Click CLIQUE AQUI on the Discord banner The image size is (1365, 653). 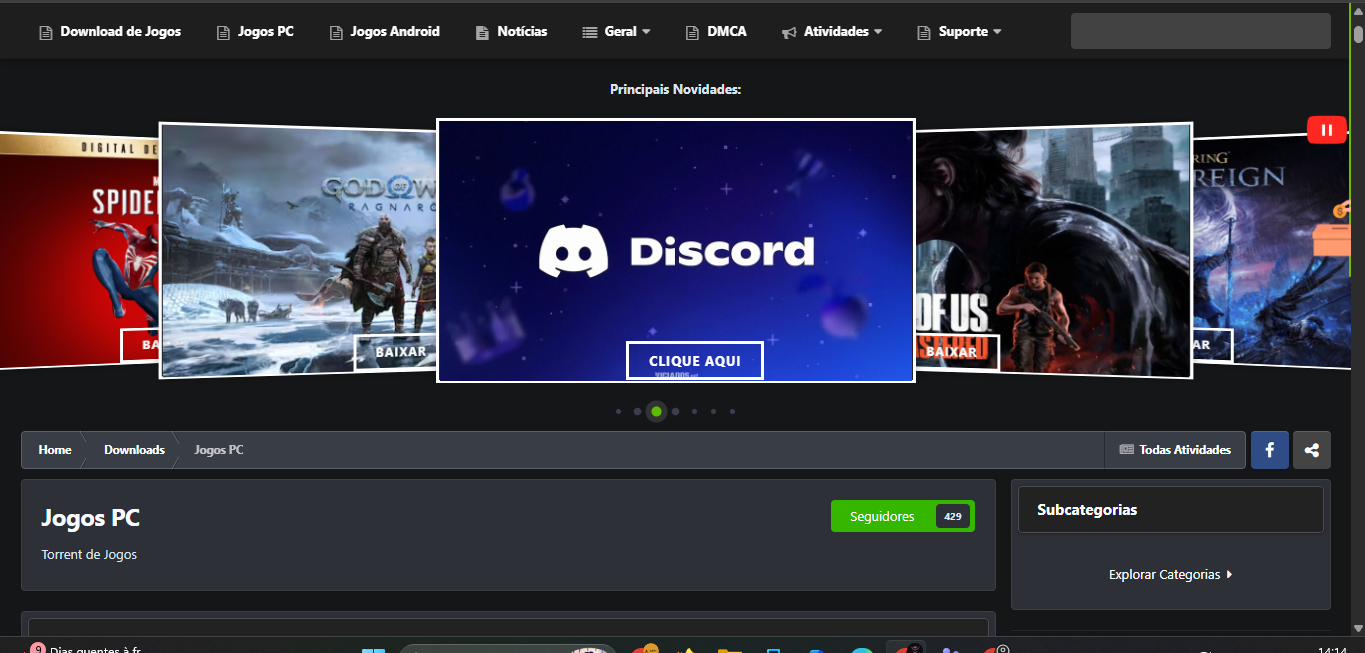click(x=694, y=360)
